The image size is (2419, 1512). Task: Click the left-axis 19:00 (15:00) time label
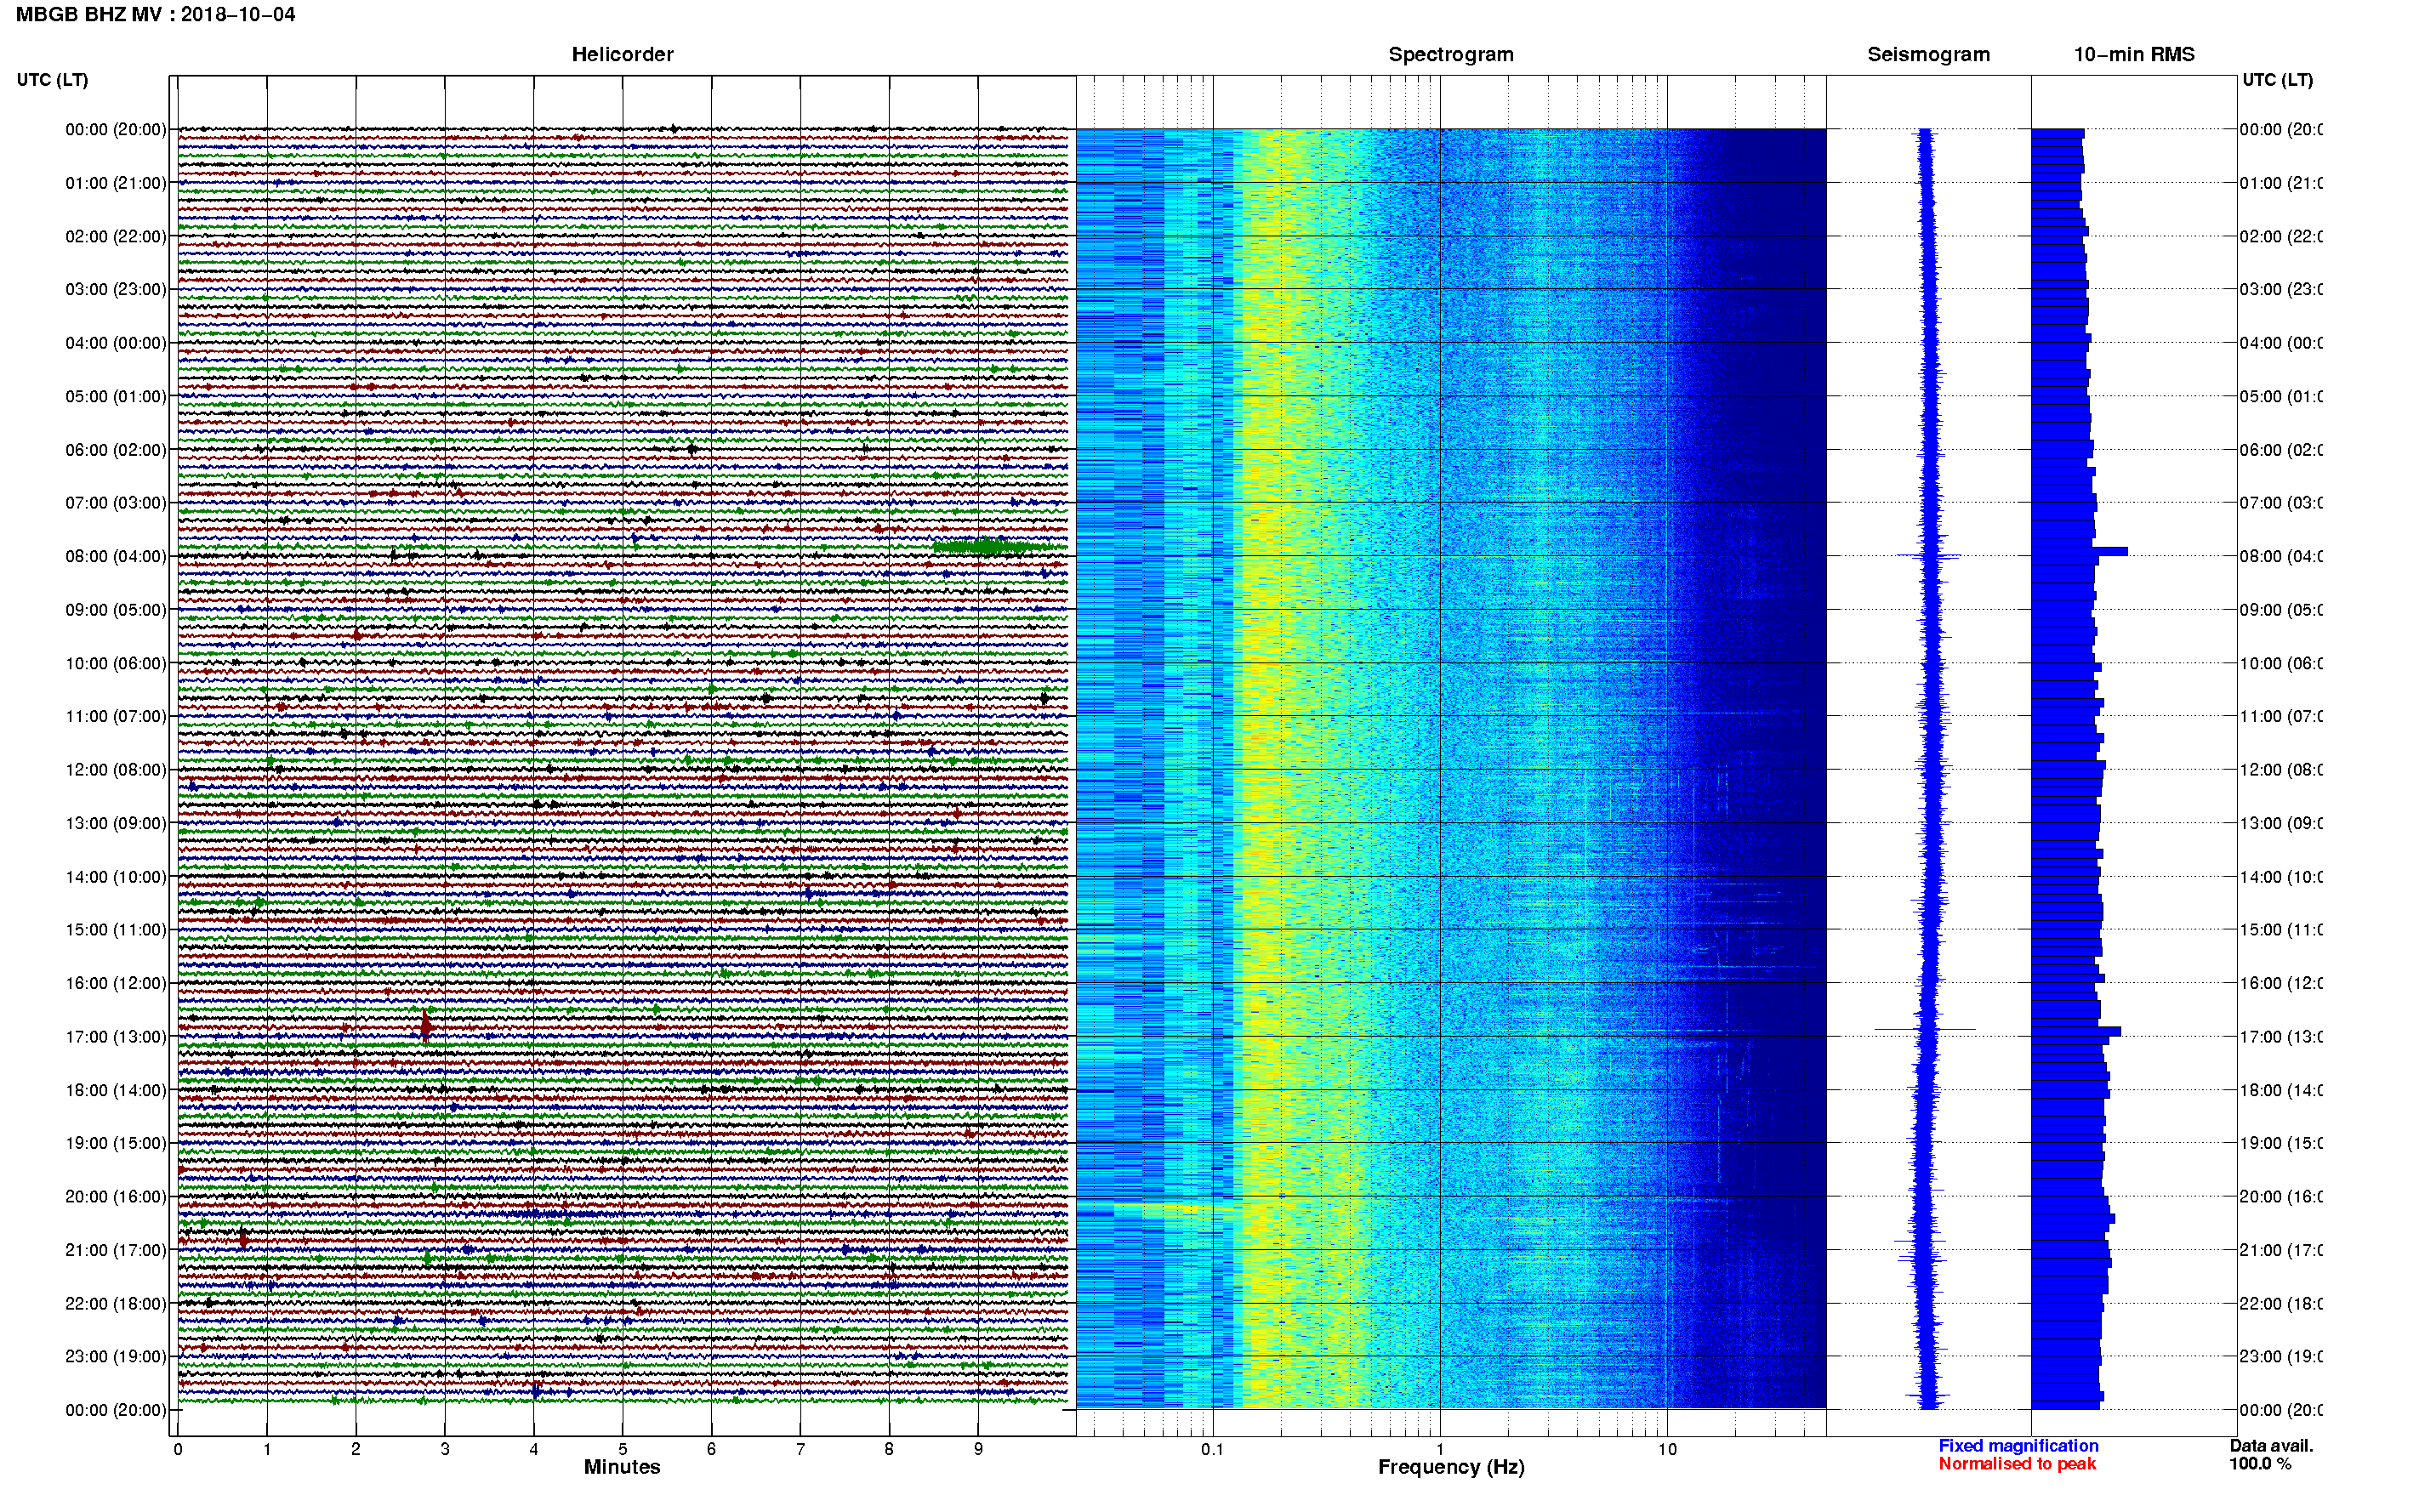coord(116,1144)
